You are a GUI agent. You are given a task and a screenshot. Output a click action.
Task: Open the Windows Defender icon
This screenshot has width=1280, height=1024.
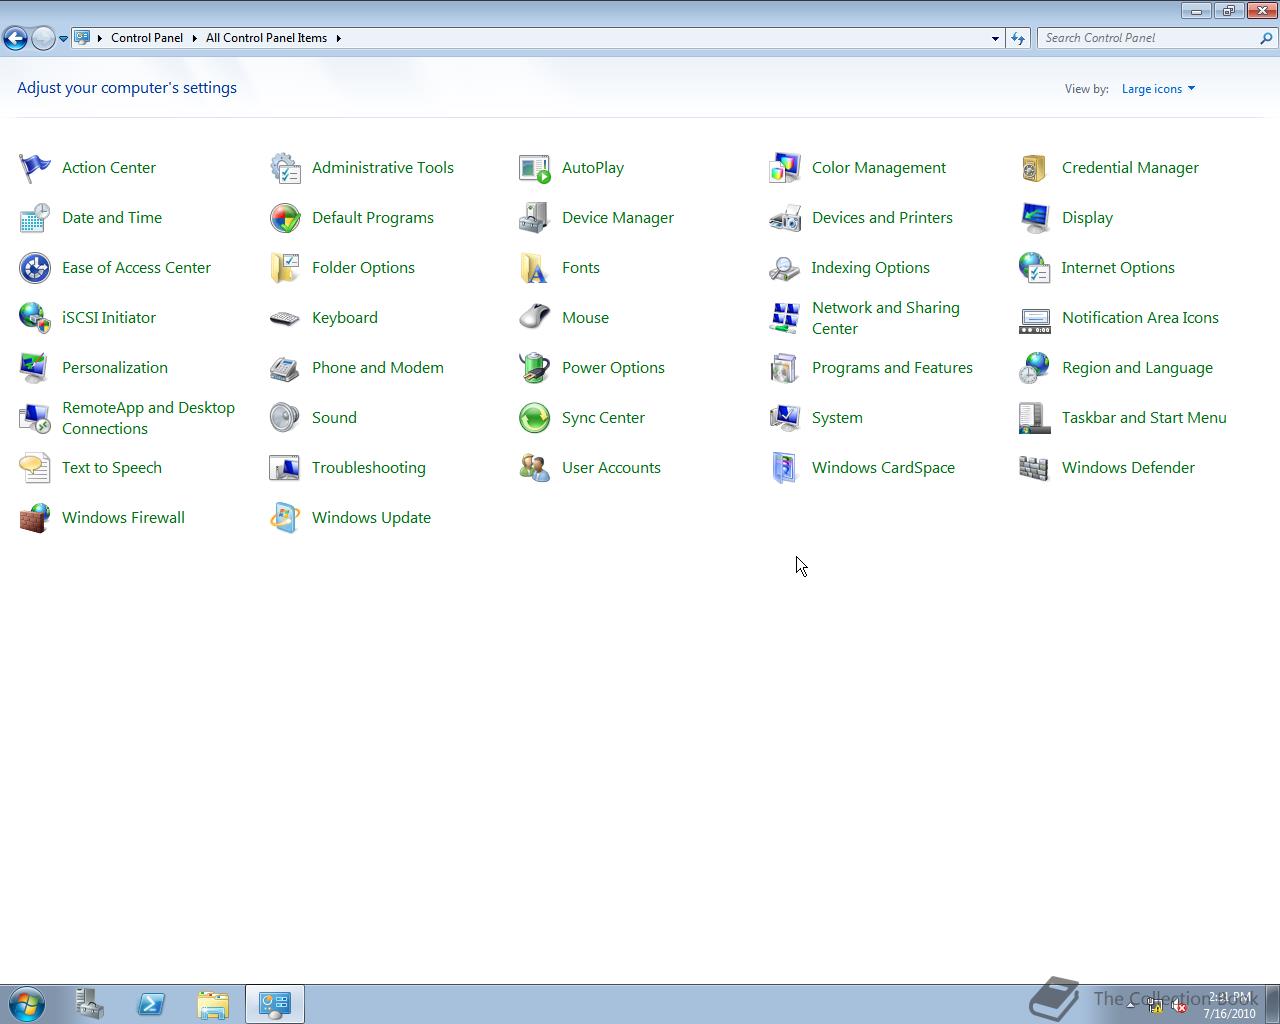[1035, 468]
